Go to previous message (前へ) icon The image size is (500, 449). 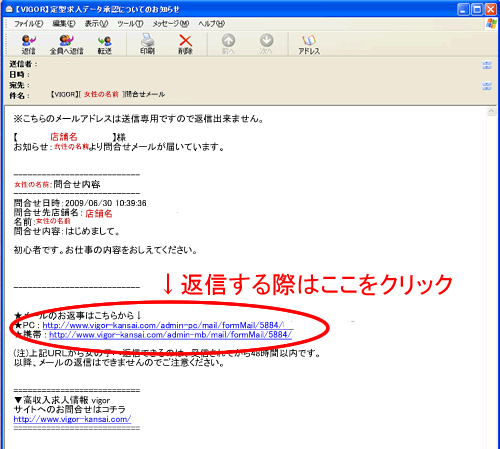228,44
